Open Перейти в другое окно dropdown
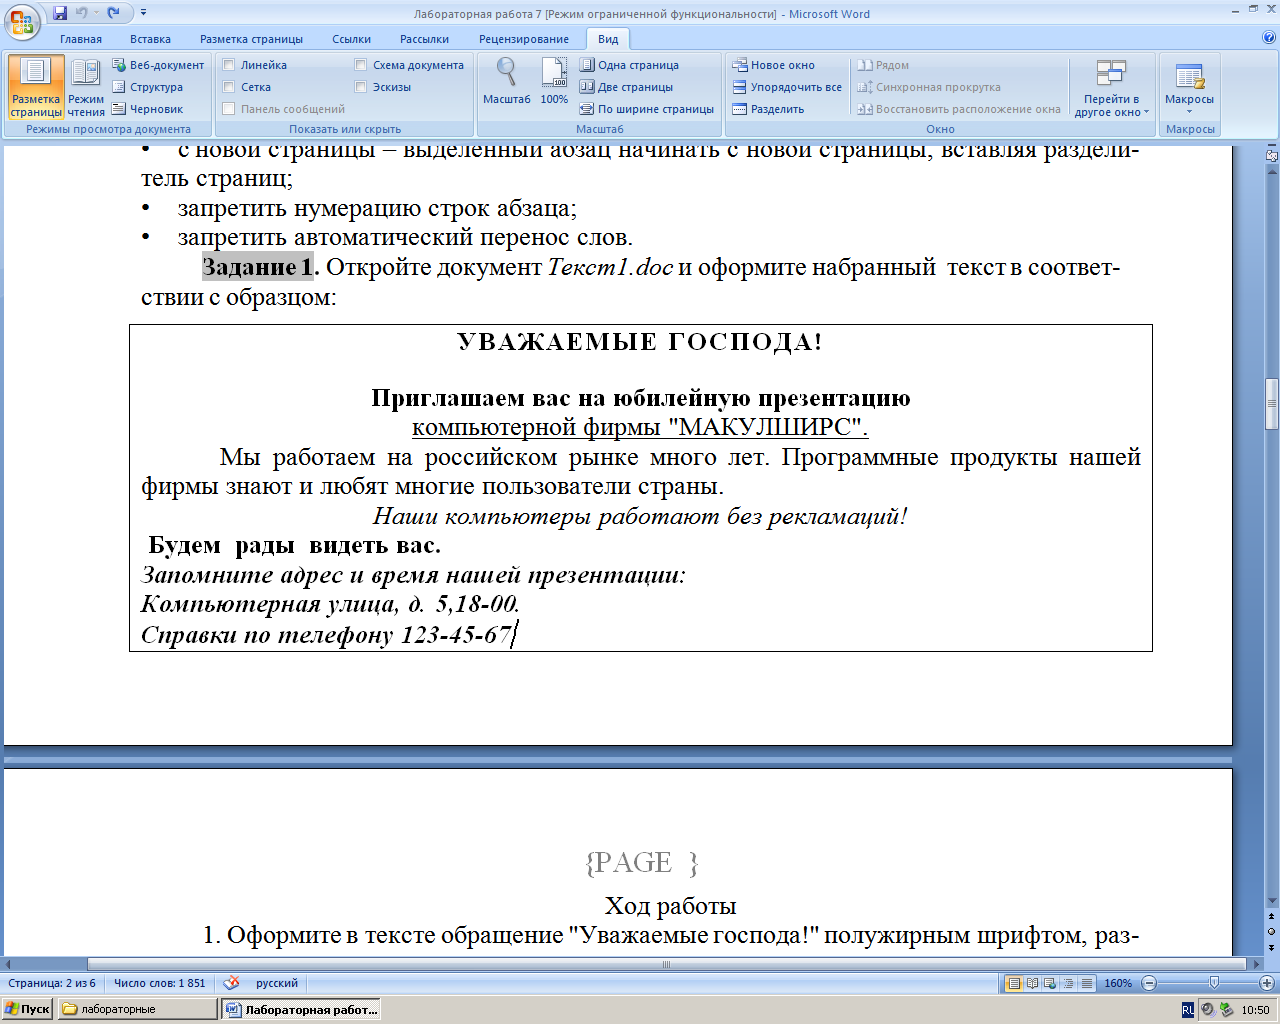 pos(1111,88)
